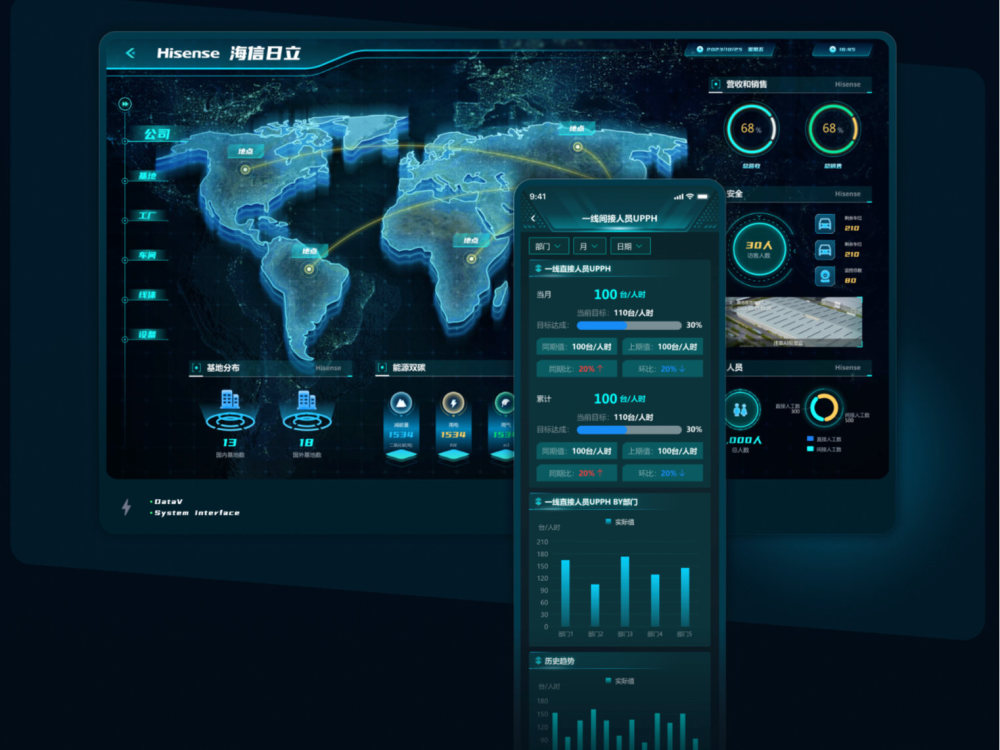Select the 设备 level in the sidebar

click(147, 334)
